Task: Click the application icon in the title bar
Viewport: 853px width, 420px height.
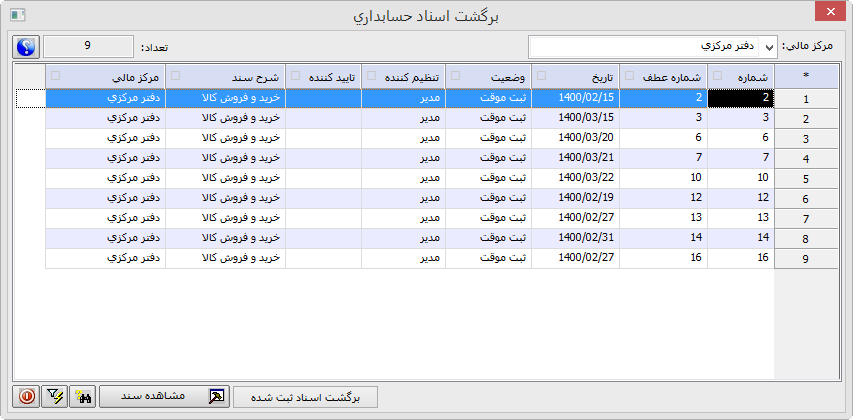Action: pyautogui.click(x=18, y=15)
